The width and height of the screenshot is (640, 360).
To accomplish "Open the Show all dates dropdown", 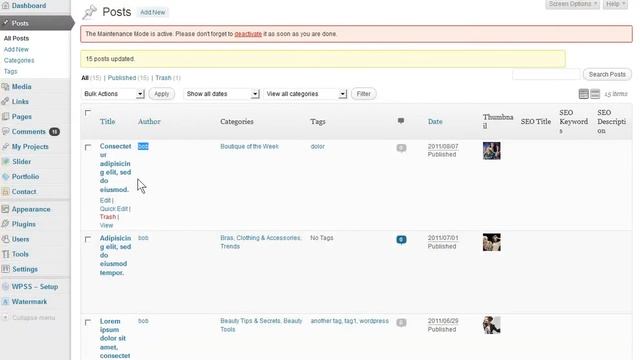I will pyautogui.click(x=222, y=94).
